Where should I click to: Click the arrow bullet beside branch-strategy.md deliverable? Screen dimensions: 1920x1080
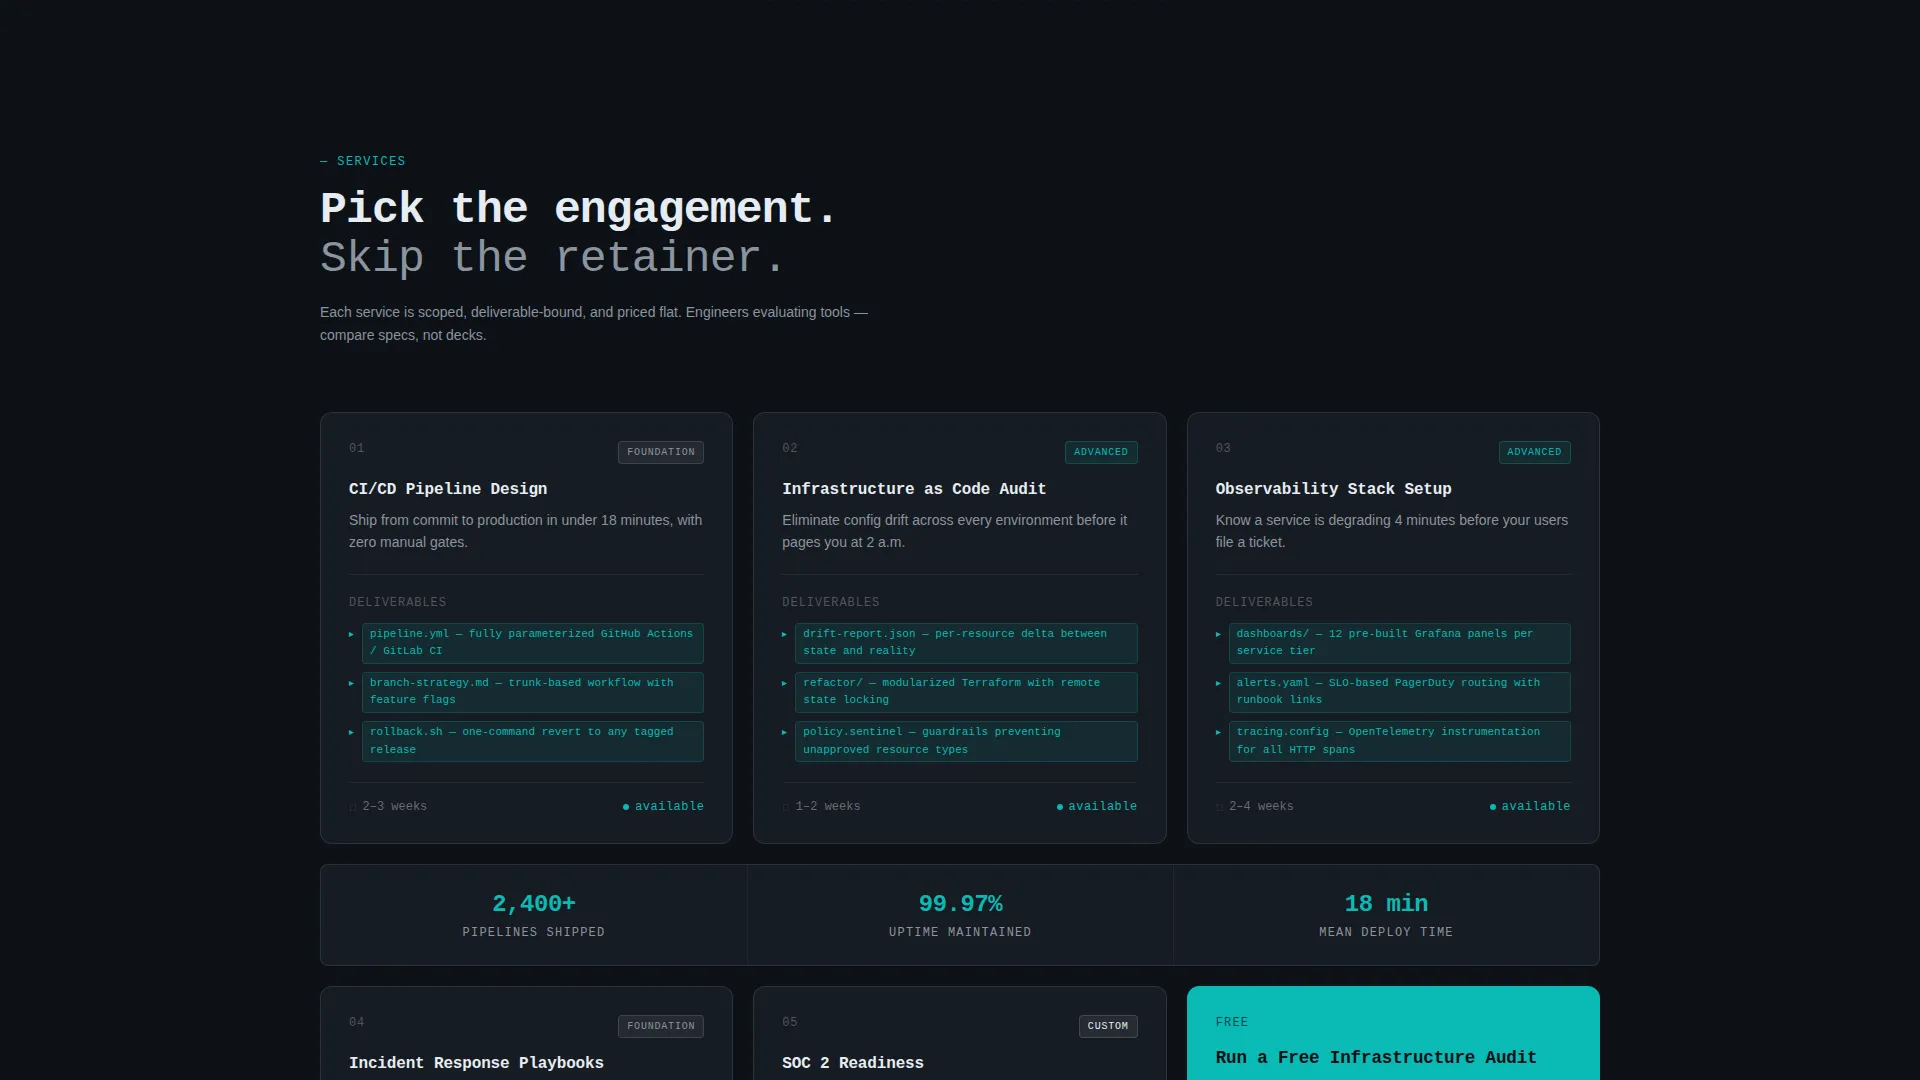(x=351, y=683)
